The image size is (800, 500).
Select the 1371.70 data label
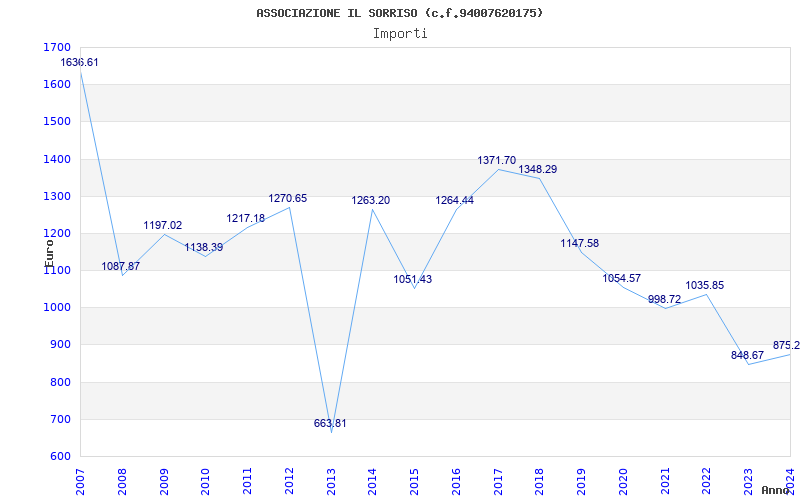(x=497, y=160)
